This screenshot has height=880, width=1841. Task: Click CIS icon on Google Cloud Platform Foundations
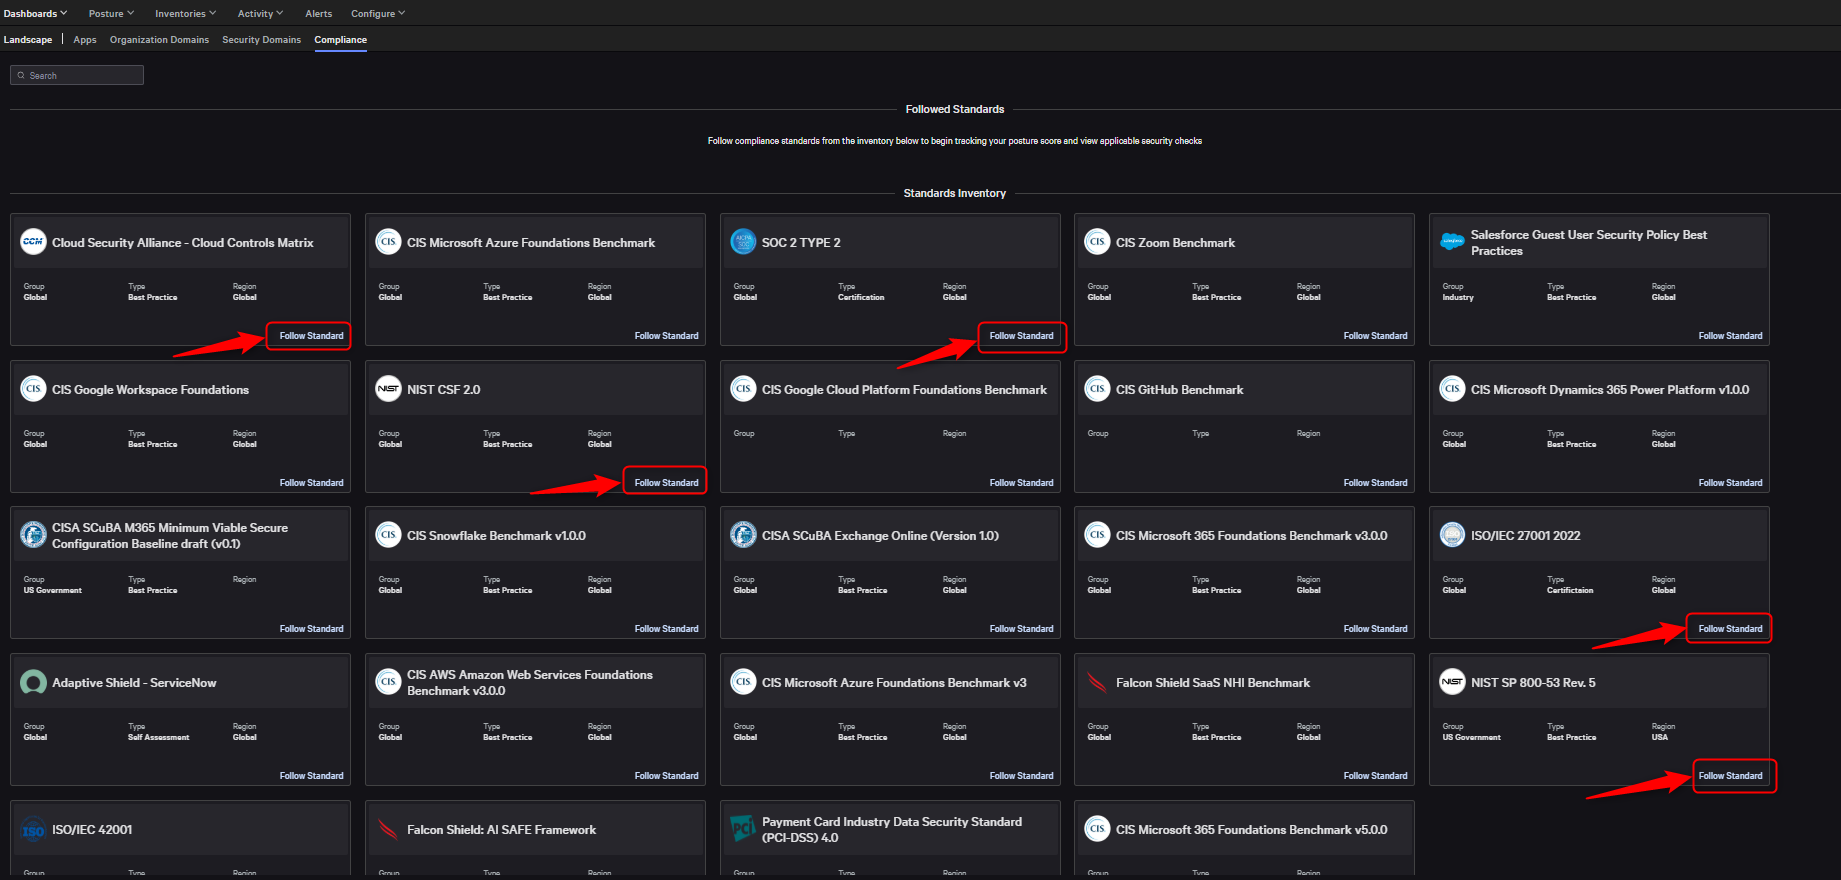pos(743,388)
